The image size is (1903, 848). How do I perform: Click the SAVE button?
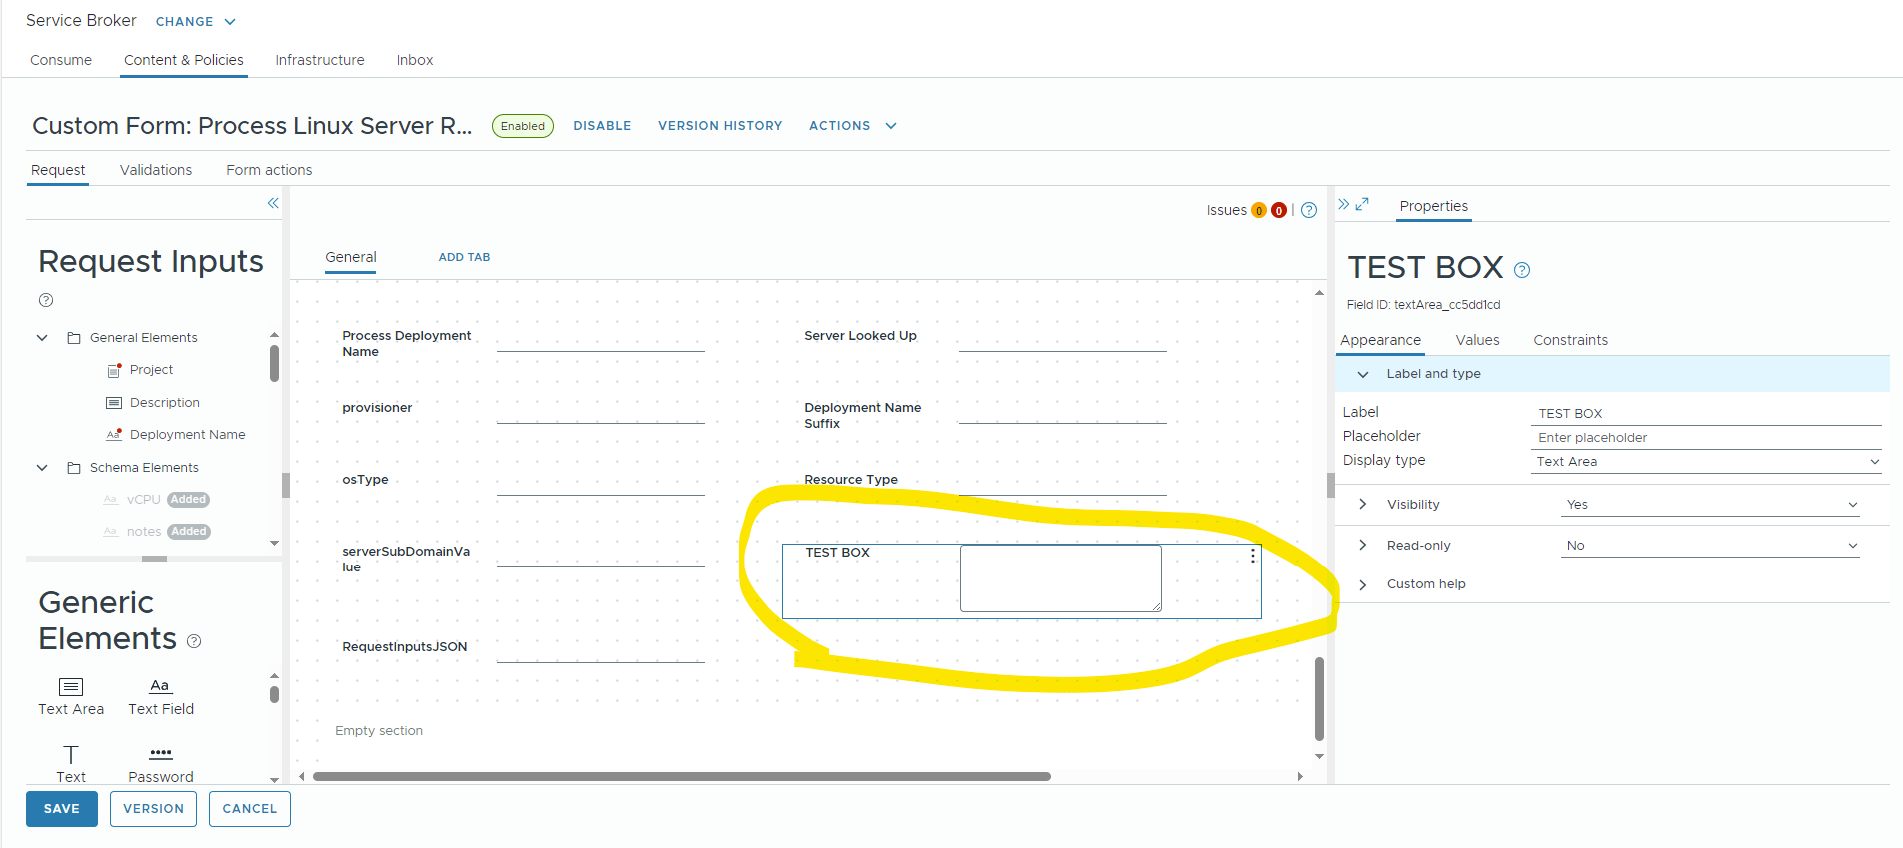pyautogui.click(x=62, y=809)
